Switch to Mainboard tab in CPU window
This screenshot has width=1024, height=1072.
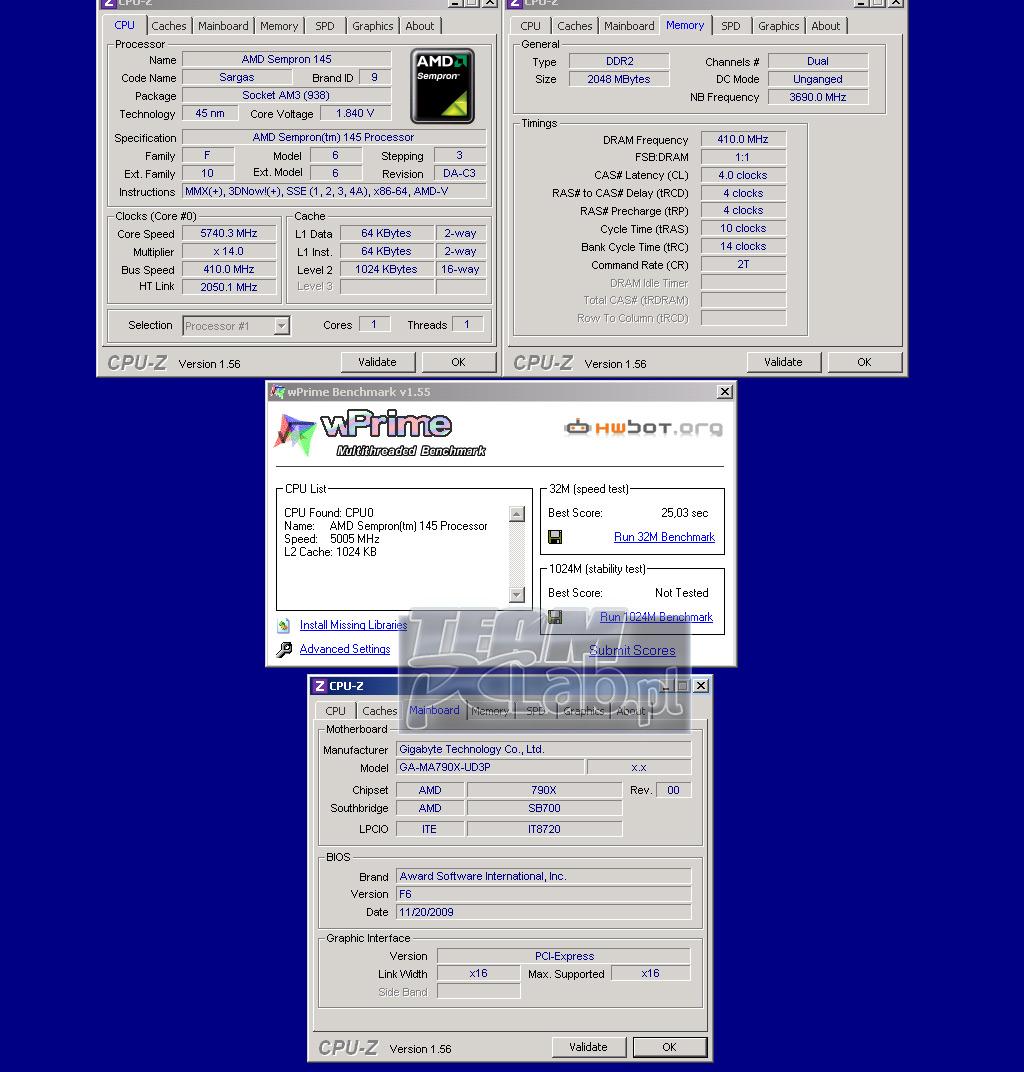(223, 26)
